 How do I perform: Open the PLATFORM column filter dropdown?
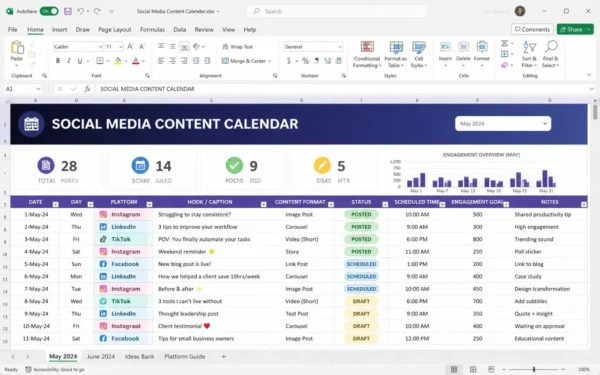(150, 204)
